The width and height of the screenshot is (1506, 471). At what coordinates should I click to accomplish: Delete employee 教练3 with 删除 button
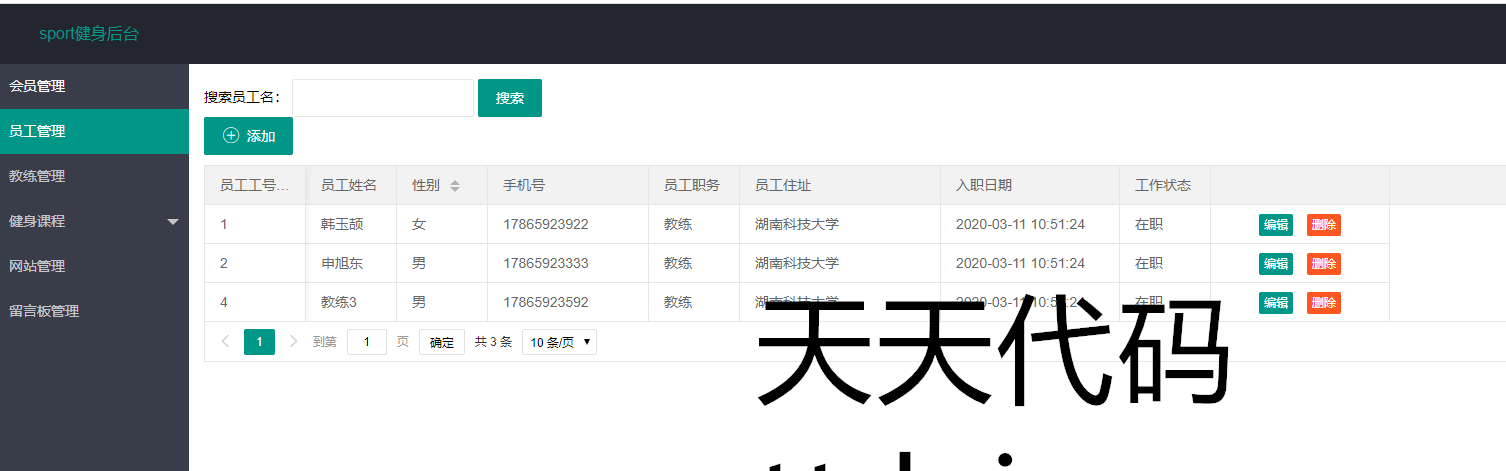point(1323,303)
